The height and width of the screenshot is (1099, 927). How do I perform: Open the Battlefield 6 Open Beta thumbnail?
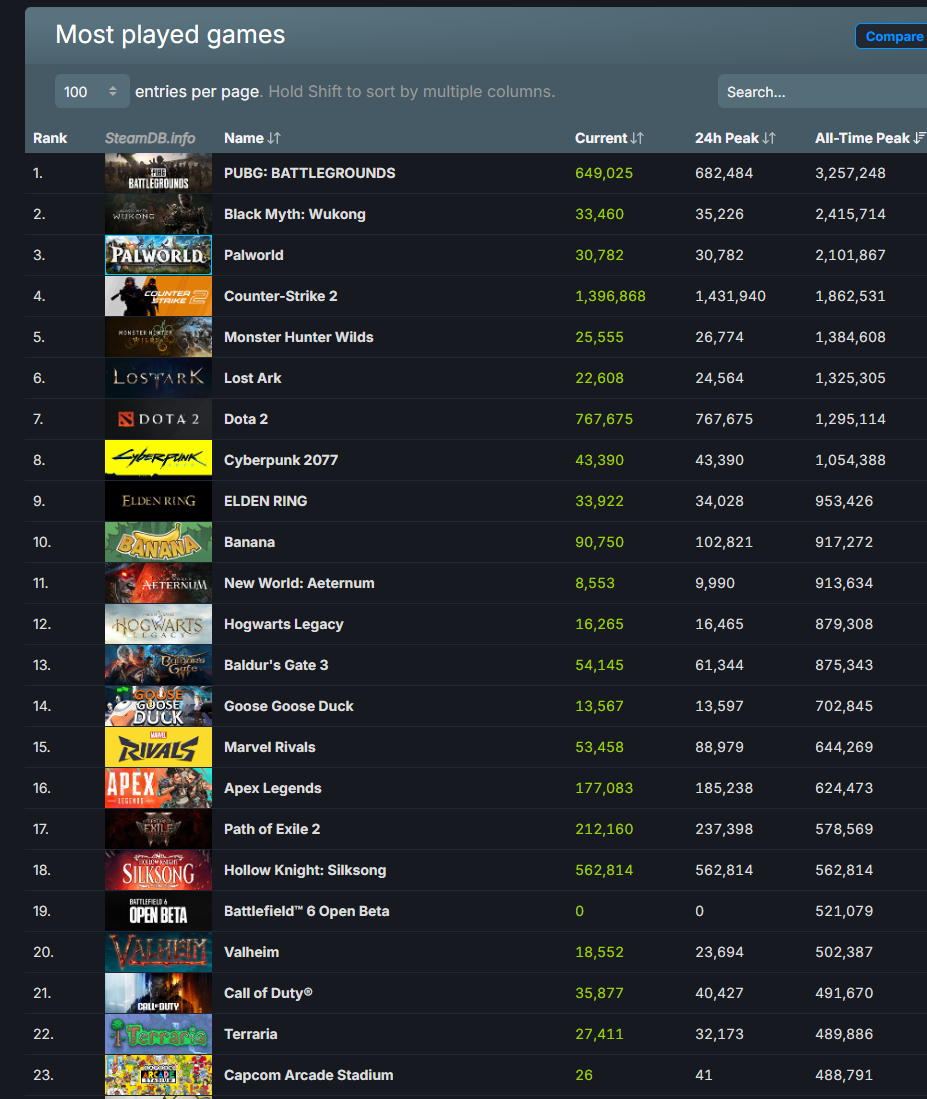(x=158, y=911)
